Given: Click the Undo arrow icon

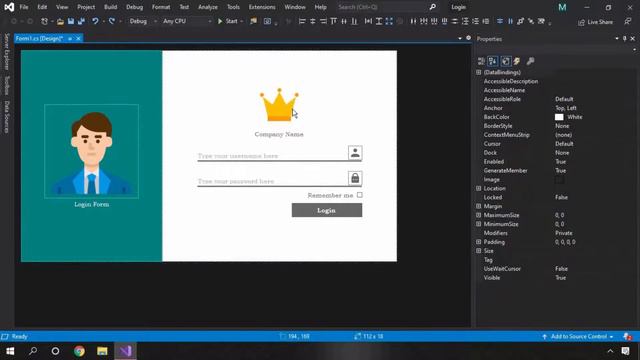Looking at the screenshot, I should click(x=95, y=21).
